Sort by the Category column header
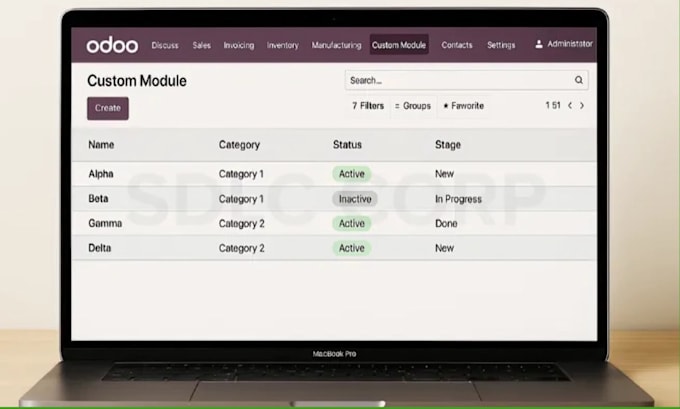This screenshot has width=680, height=409. (239, 145)
